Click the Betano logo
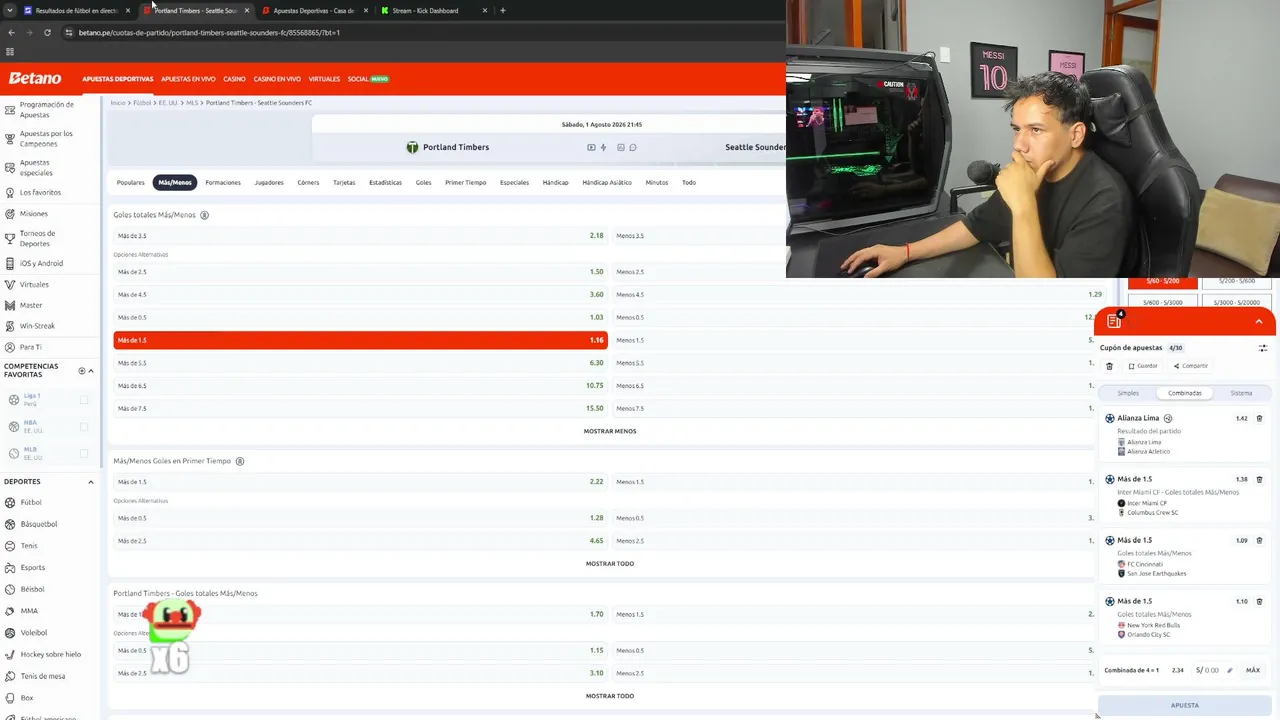This screenshot has height=720, width=1280. [x=35, y=78]
